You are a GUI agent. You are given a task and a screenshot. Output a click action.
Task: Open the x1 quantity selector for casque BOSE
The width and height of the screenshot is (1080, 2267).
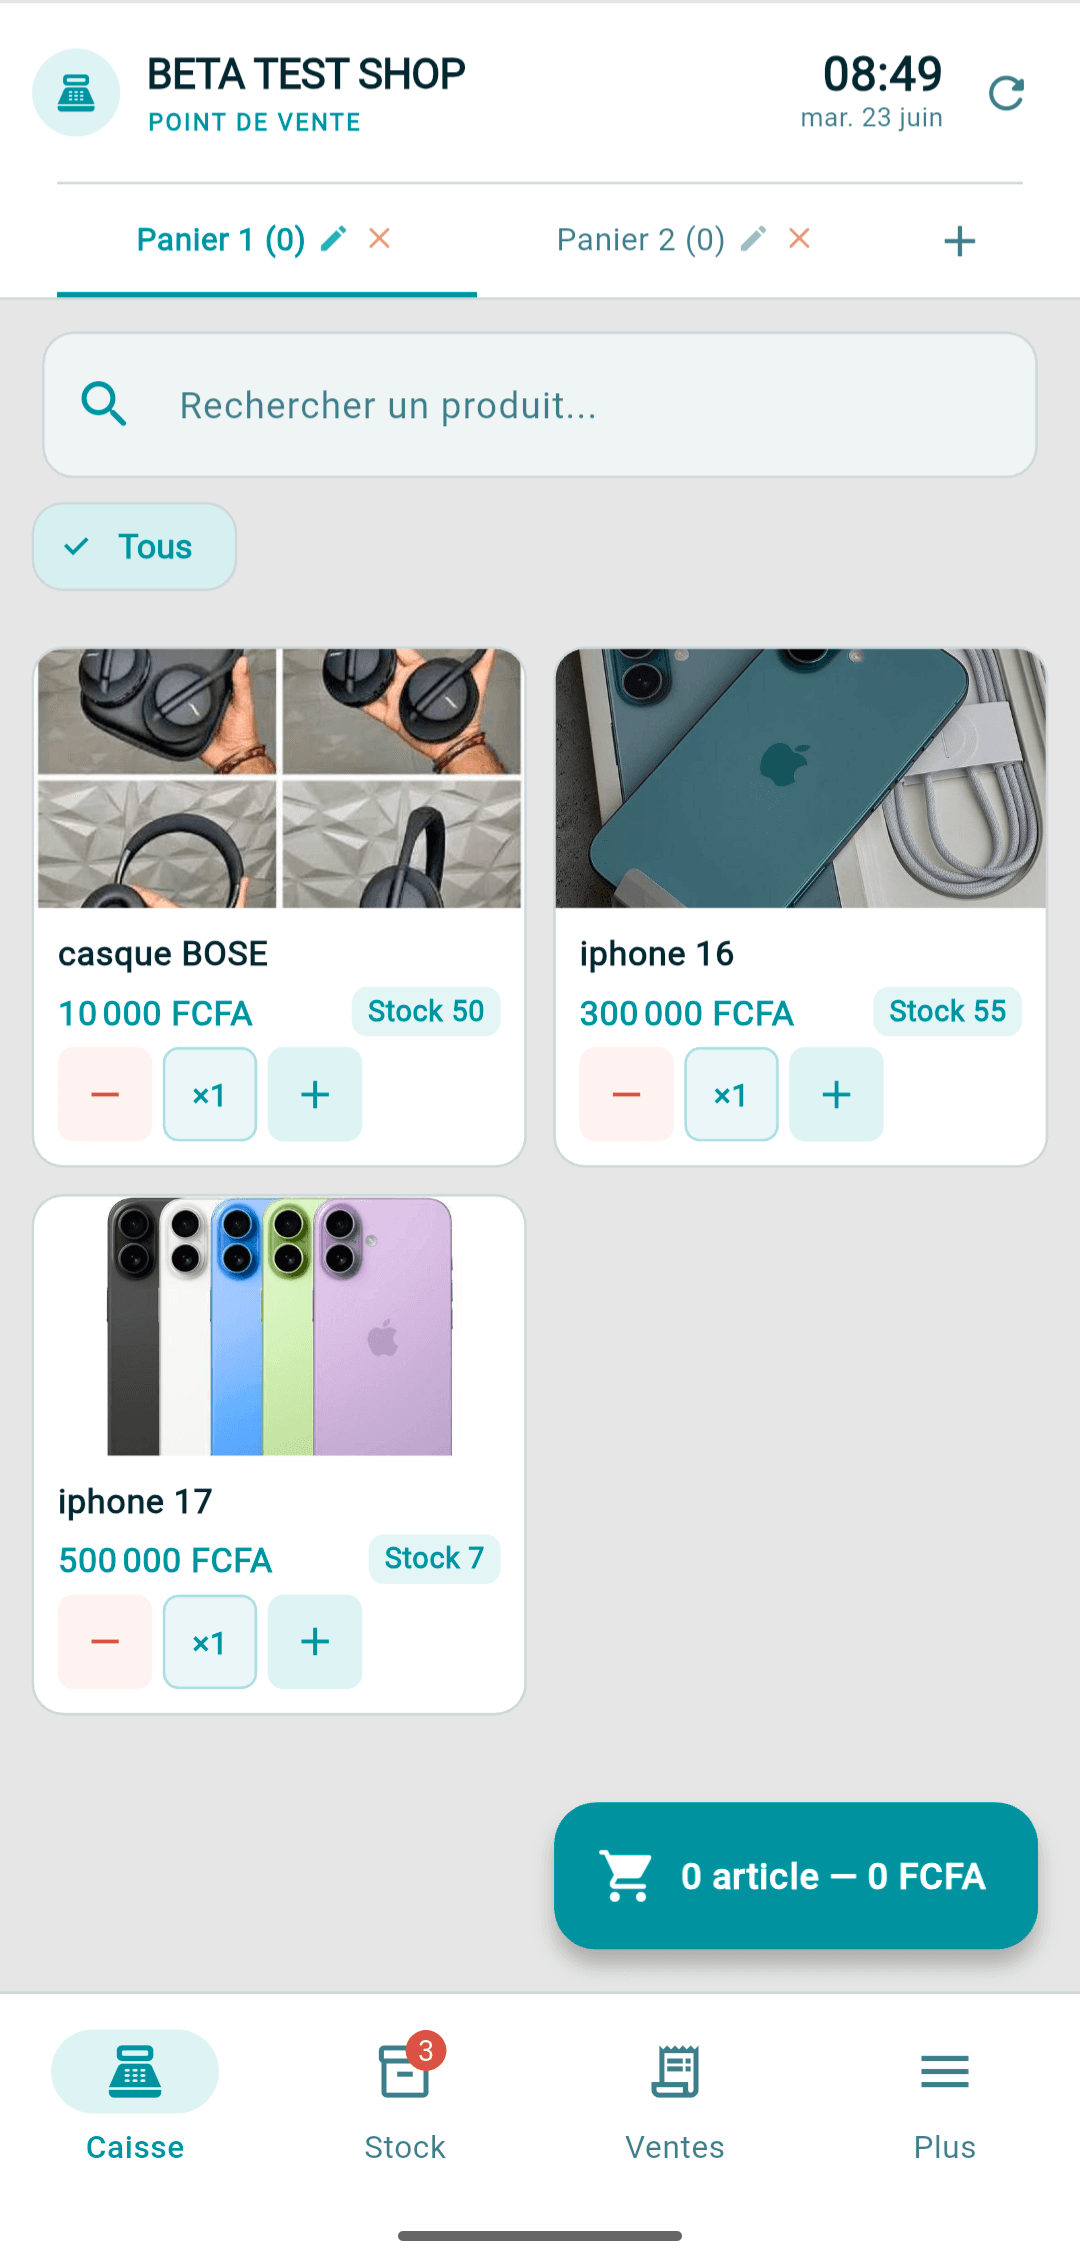(x=210, y=1095)
